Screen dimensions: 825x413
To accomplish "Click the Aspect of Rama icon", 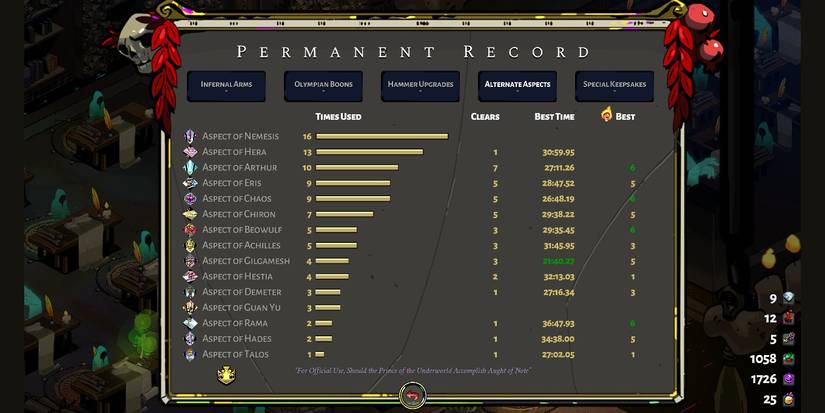I will coord(190,323).
